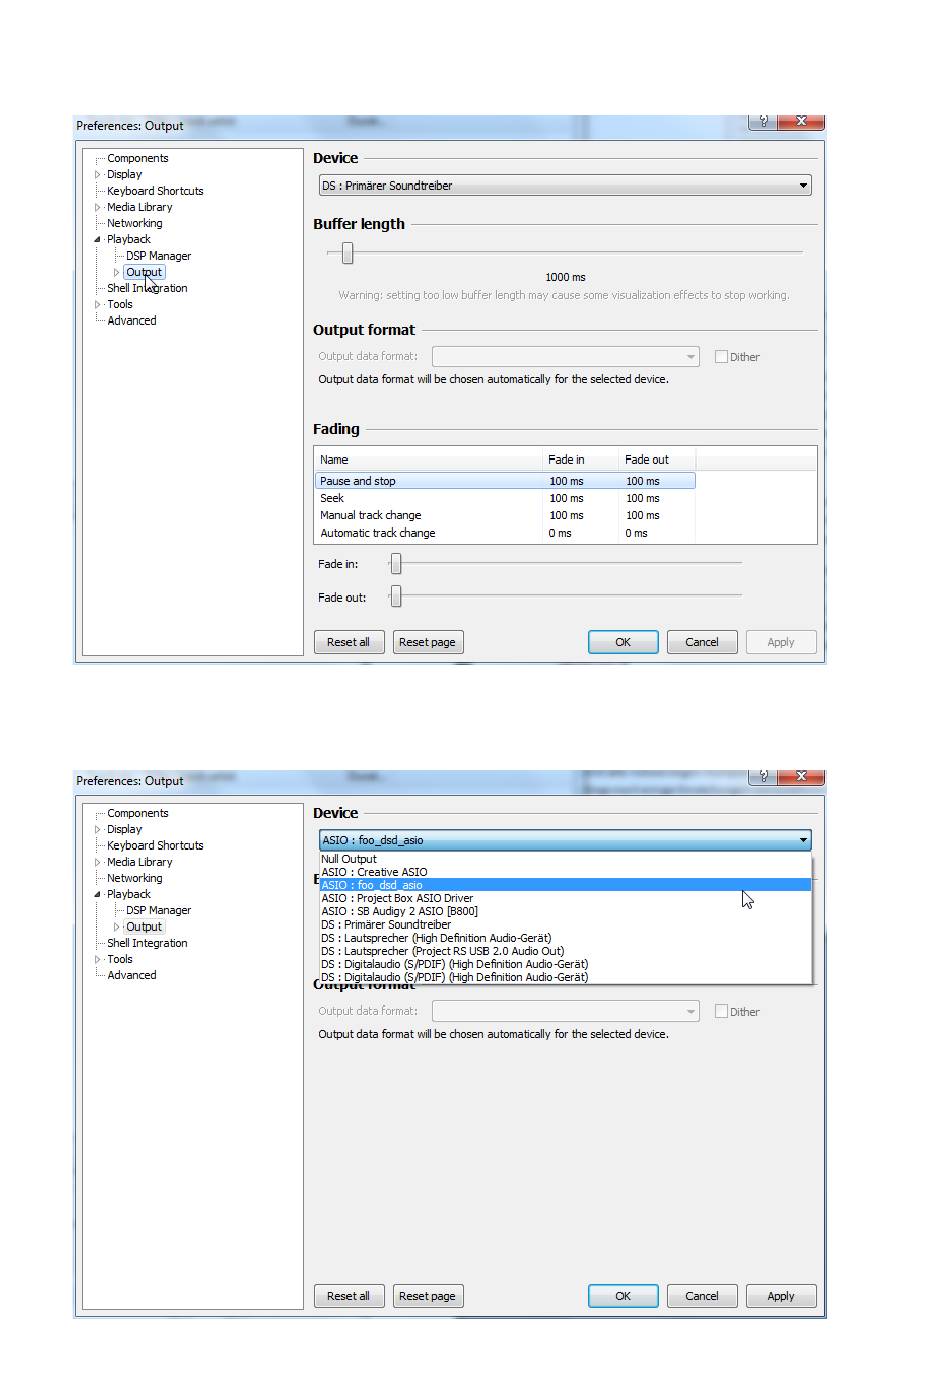Select Advanced in upper window tree

click(132, 321)
